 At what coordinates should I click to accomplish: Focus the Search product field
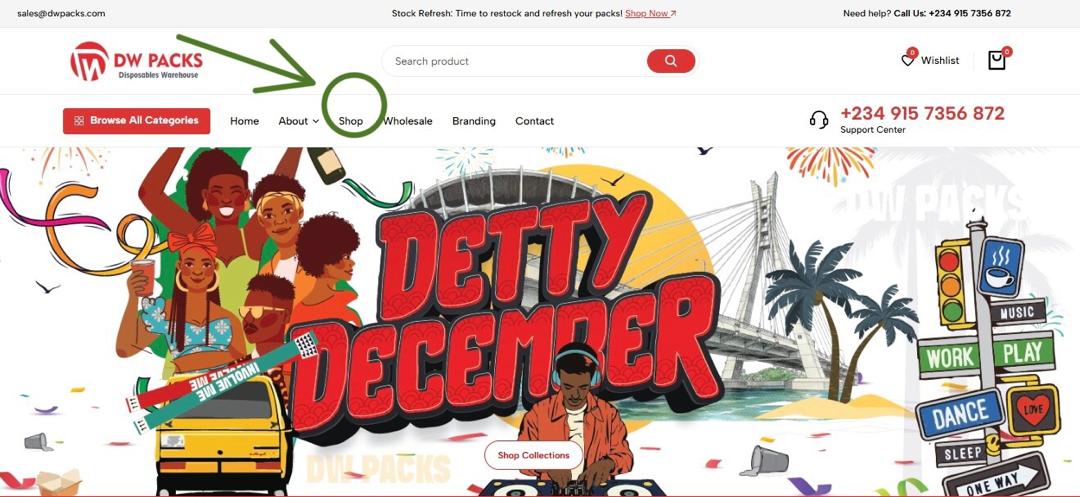pyautogui.click(x=513, y=61)
